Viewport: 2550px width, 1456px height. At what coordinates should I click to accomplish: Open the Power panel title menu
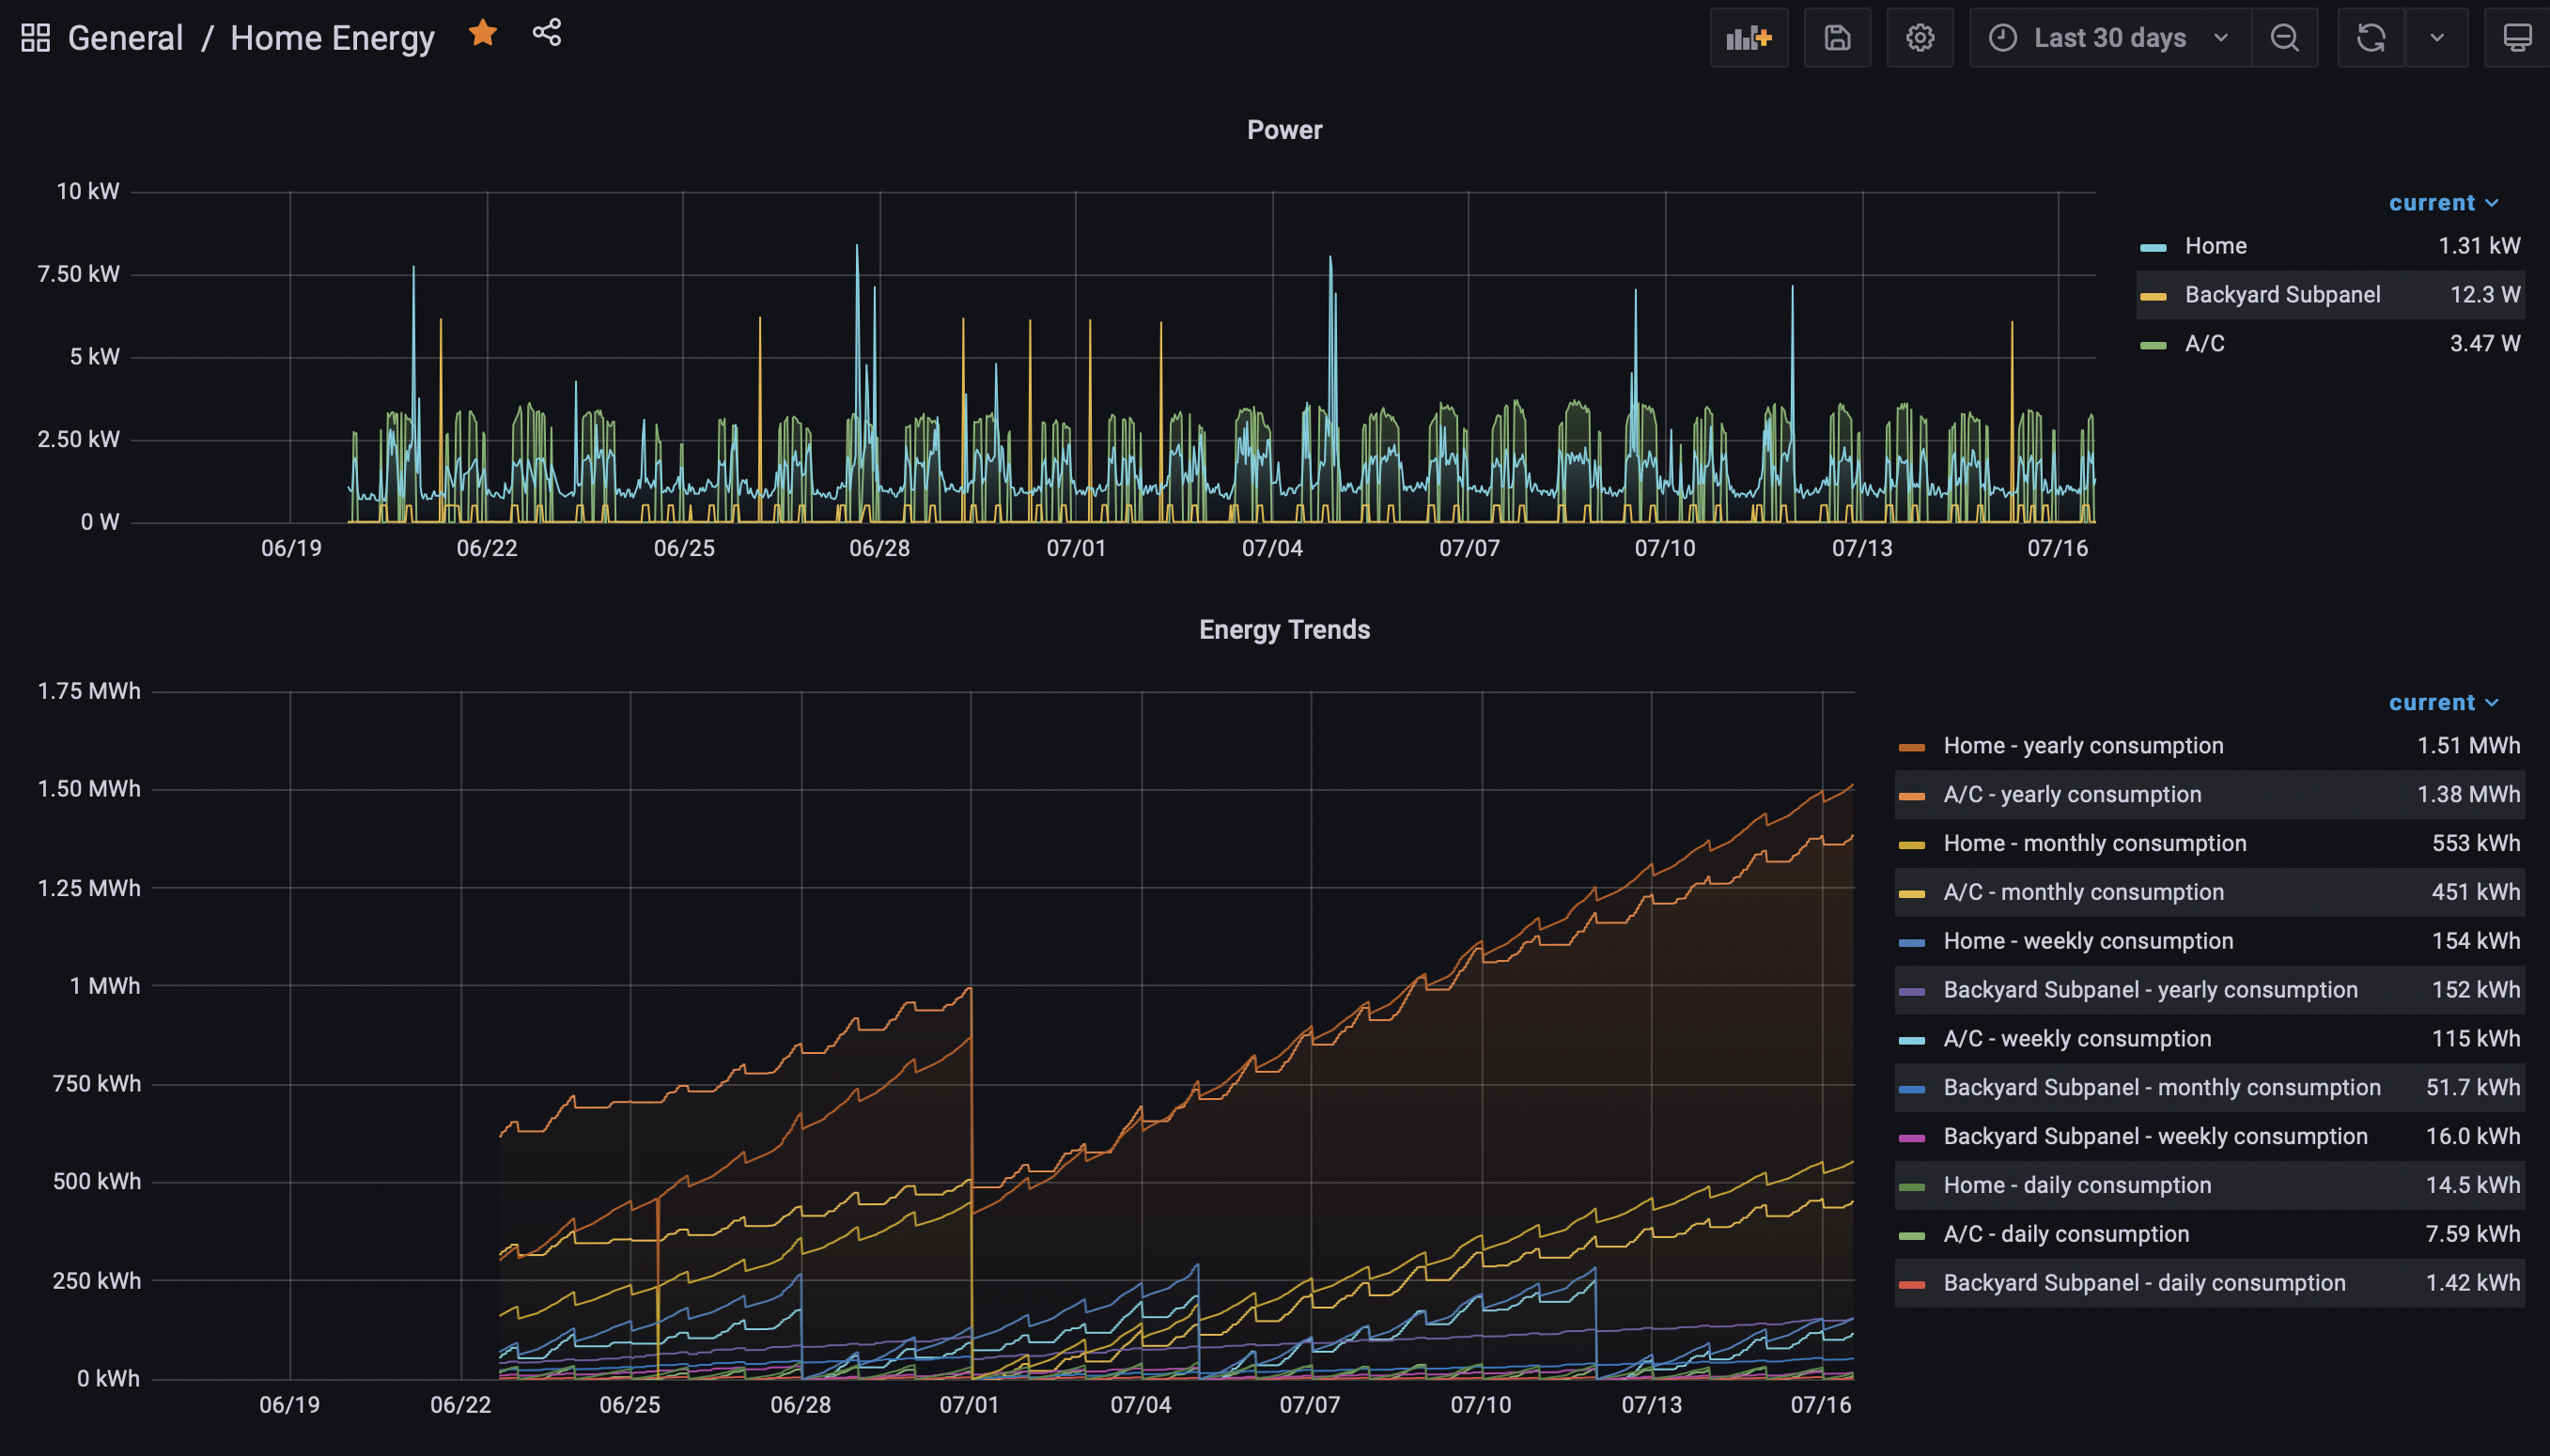click(x=1284, y=130)
